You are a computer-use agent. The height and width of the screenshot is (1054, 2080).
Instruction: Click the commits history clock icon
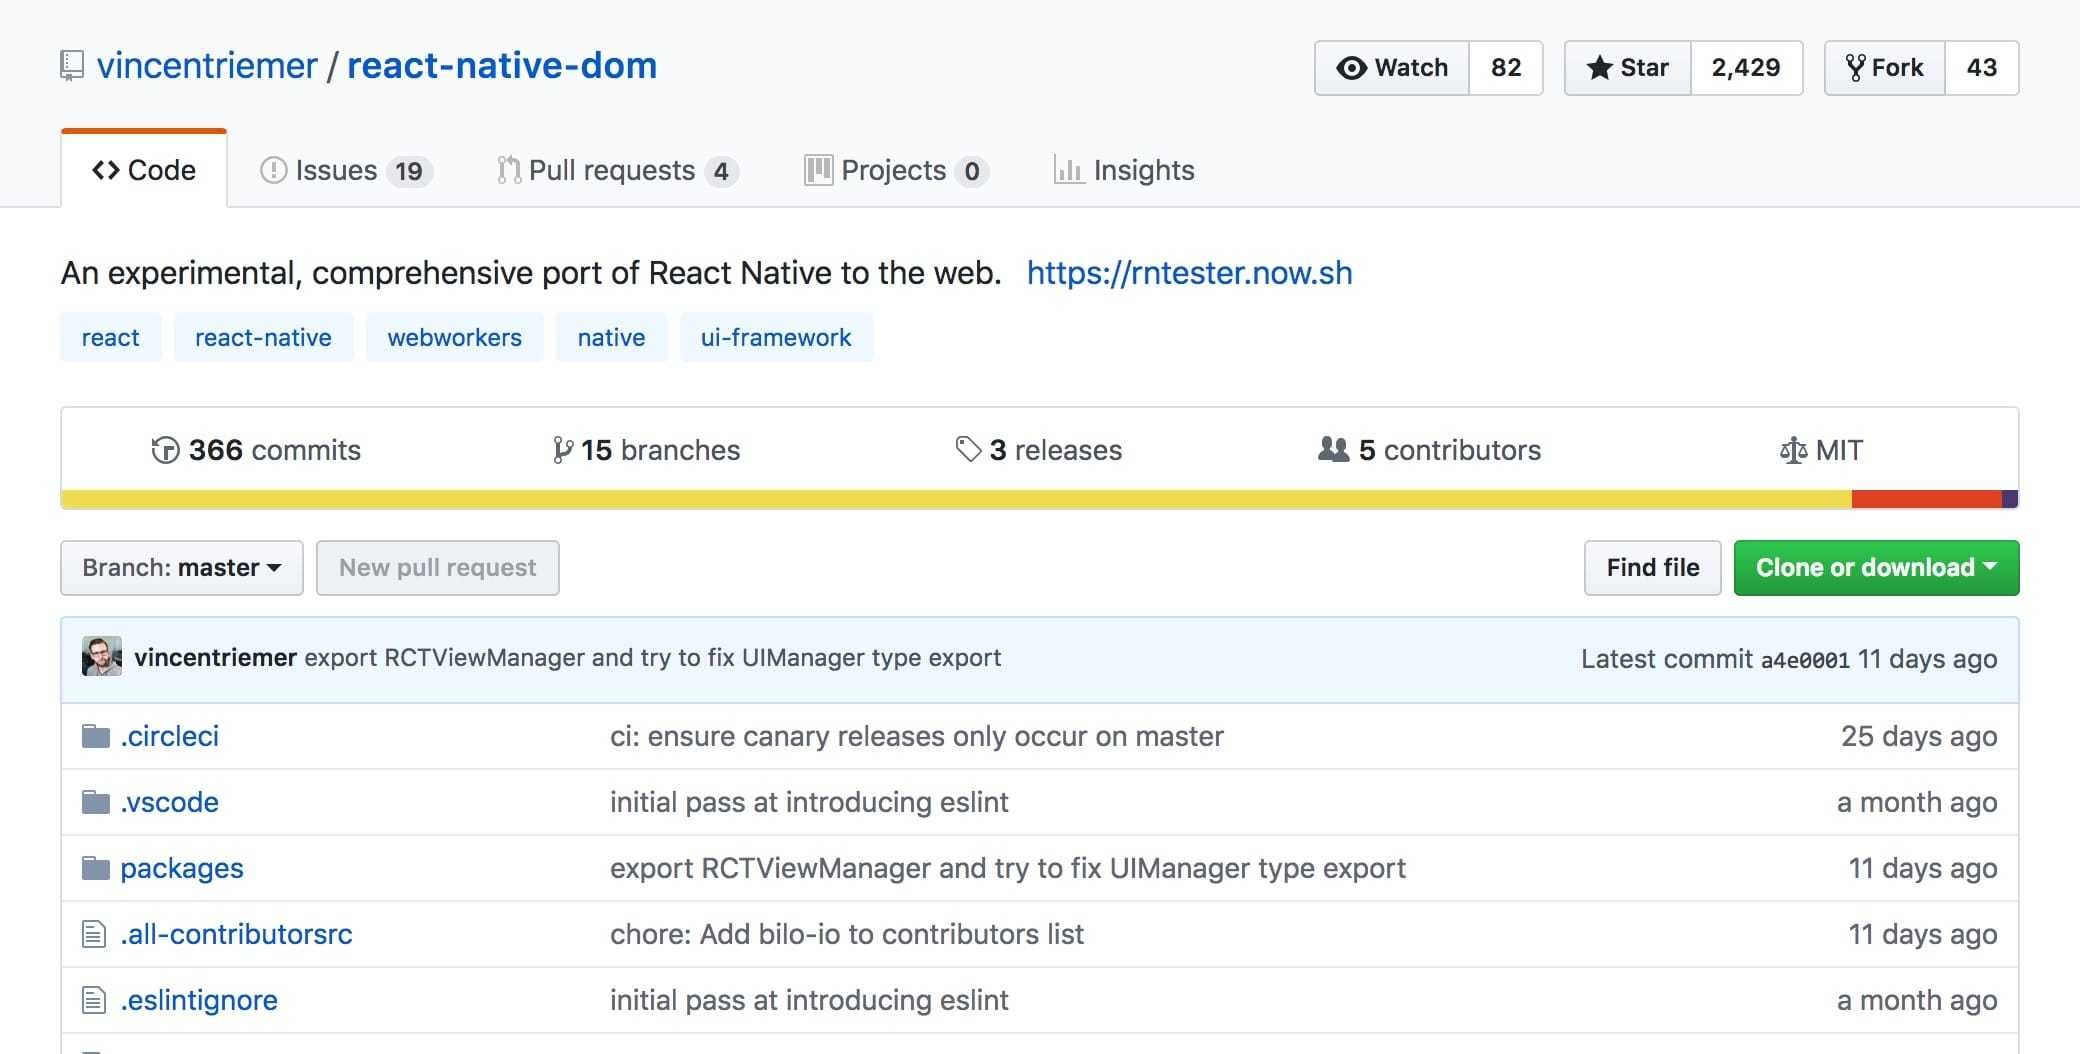click(165, 450)
